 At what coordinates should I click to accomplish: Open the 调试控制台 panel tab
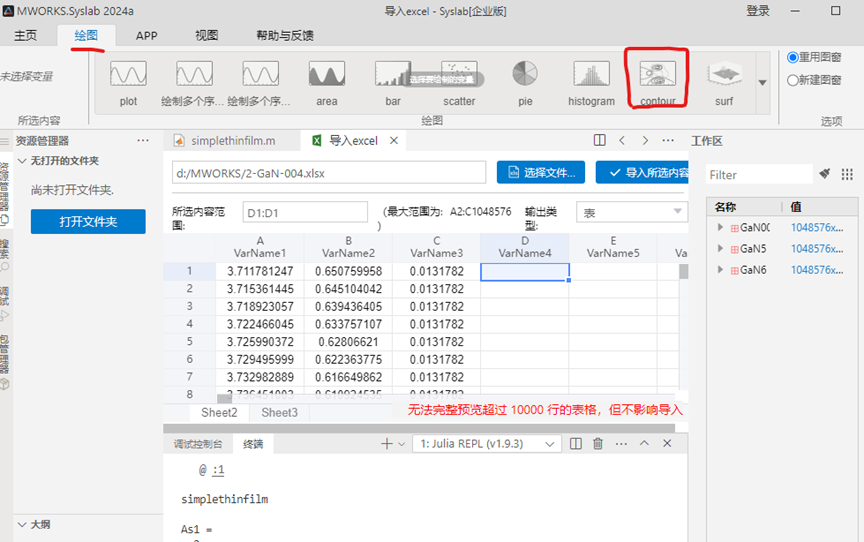coord(198,444)
